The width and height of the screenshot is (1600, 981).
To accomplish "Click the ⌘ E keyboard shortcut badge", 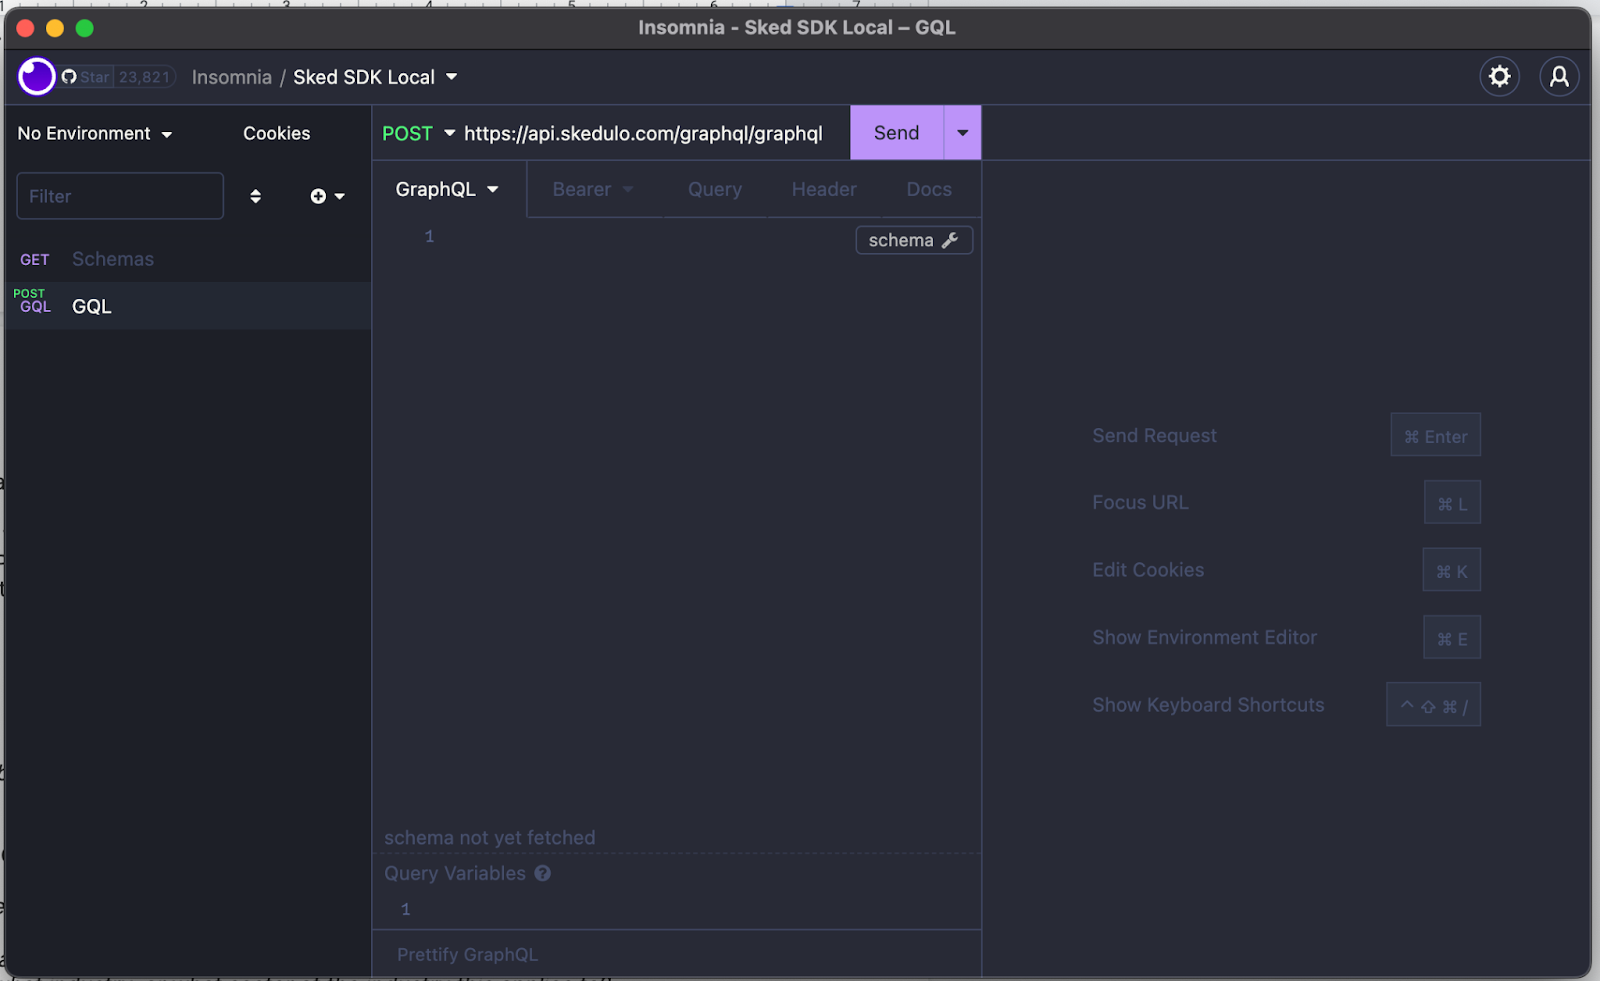I will pos(1452,637).
